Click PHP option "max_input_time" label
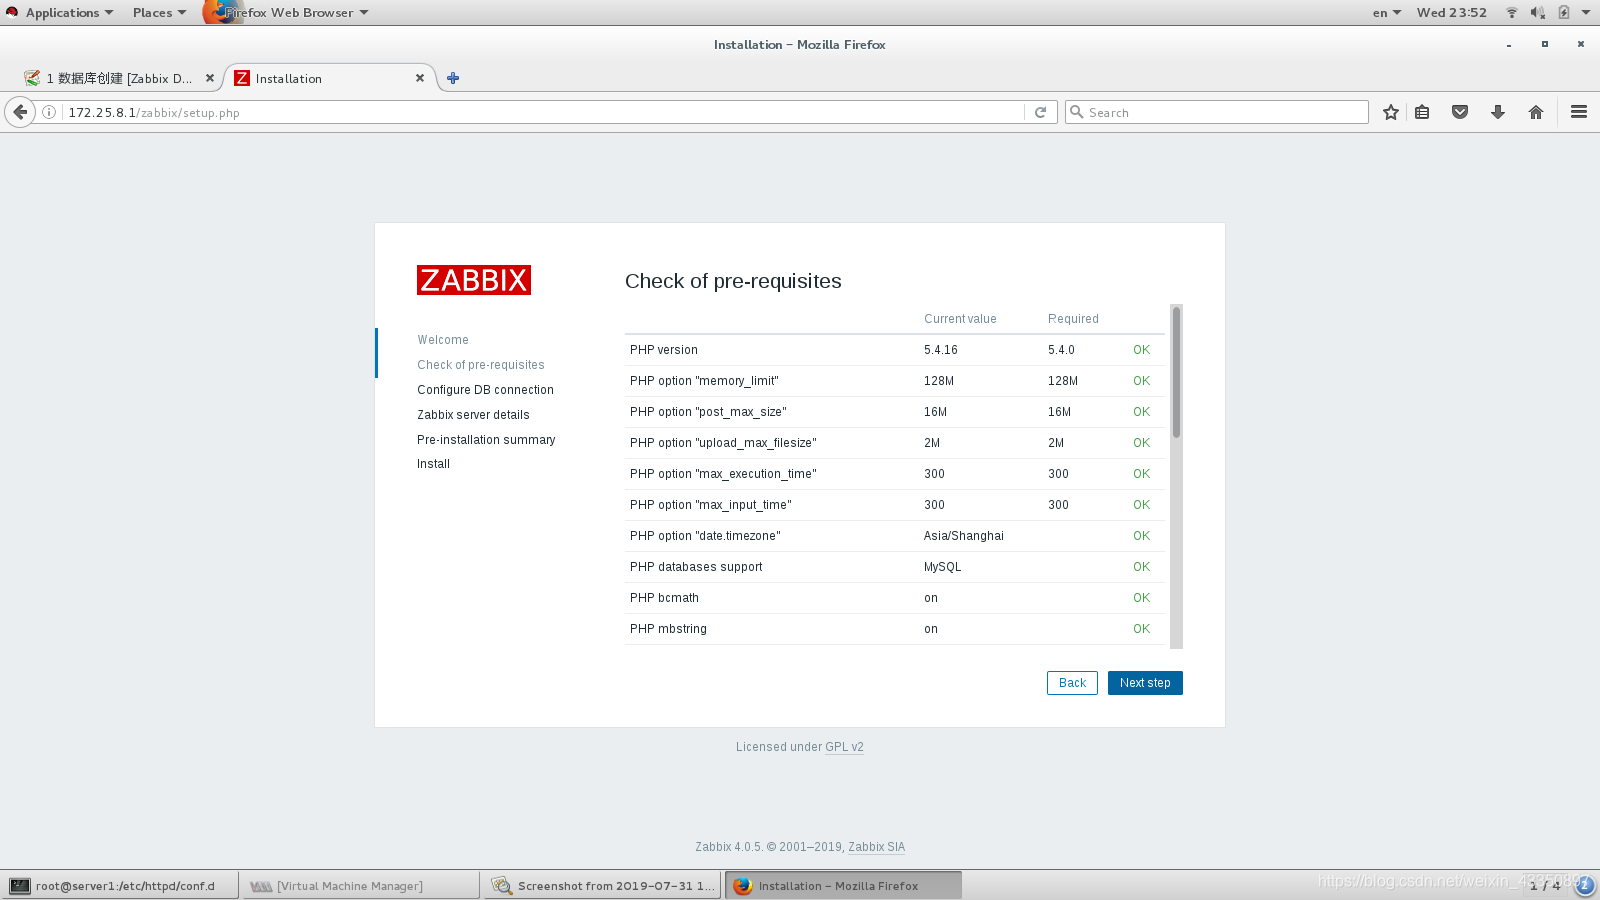Screen dimensions: 1600x900 [x=710, y=505]
